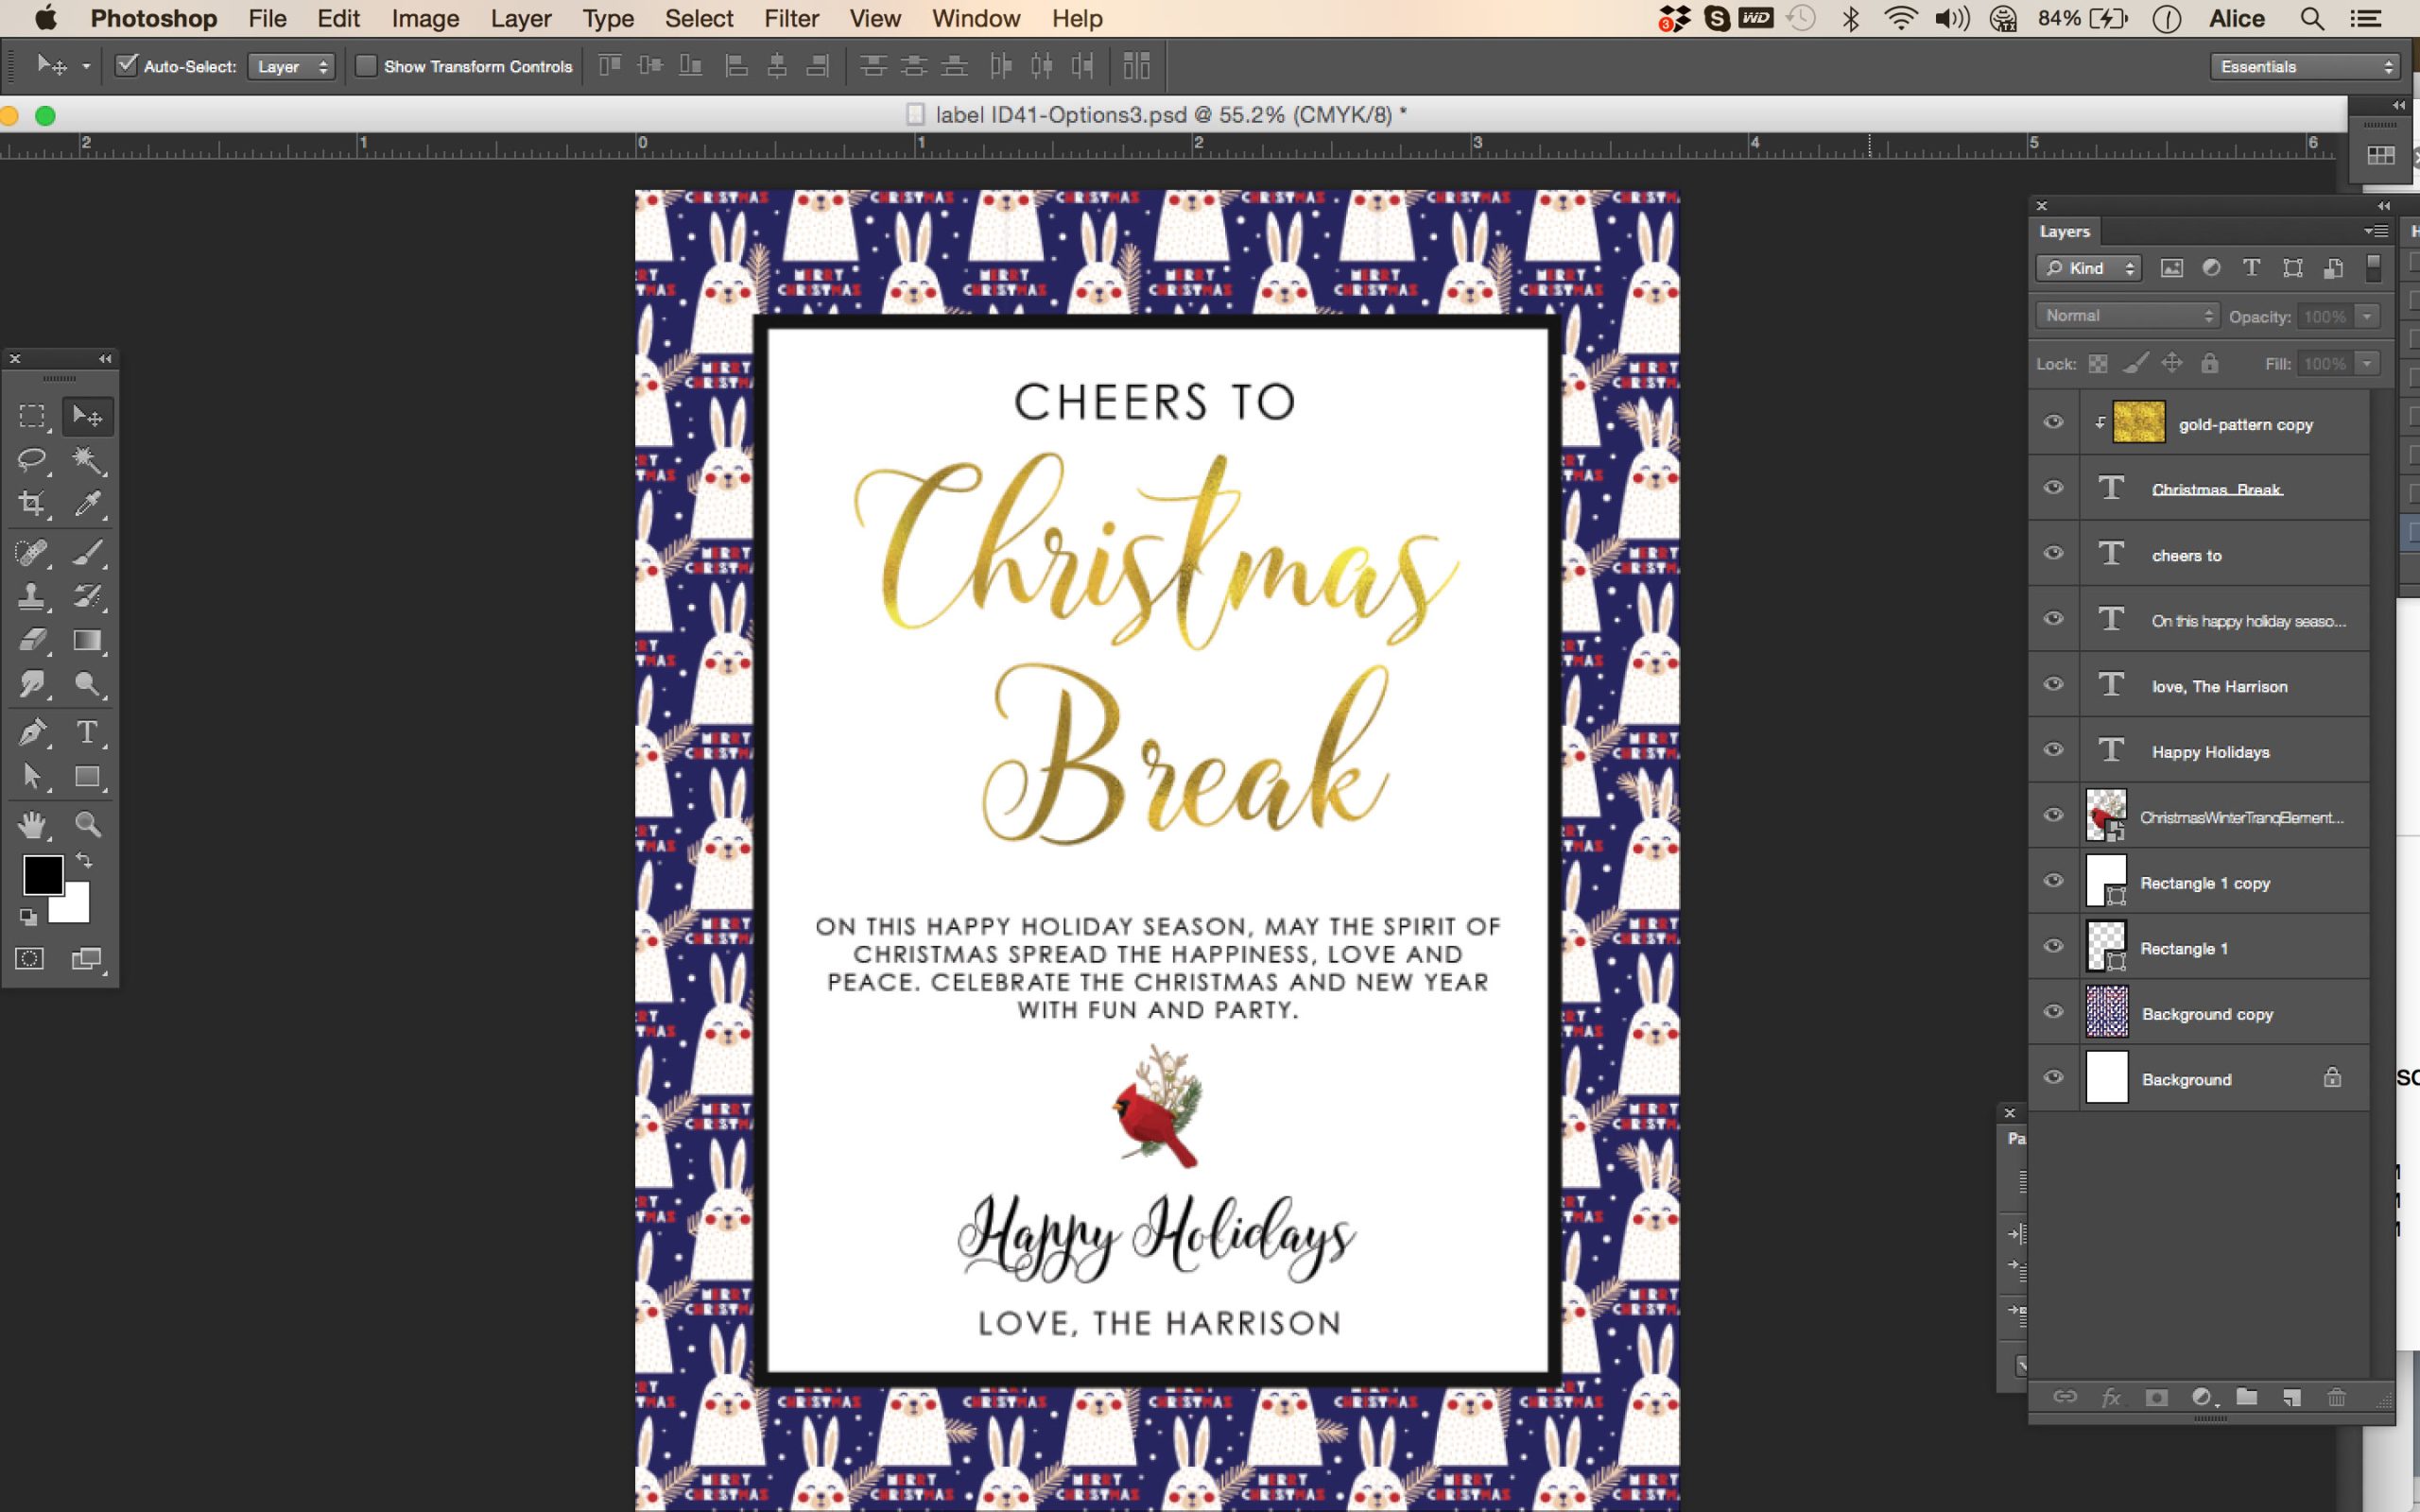The height and width of the screenshot is (1512, 2420).
Task: Select the Lasso tool
Action: coord(32,459)
